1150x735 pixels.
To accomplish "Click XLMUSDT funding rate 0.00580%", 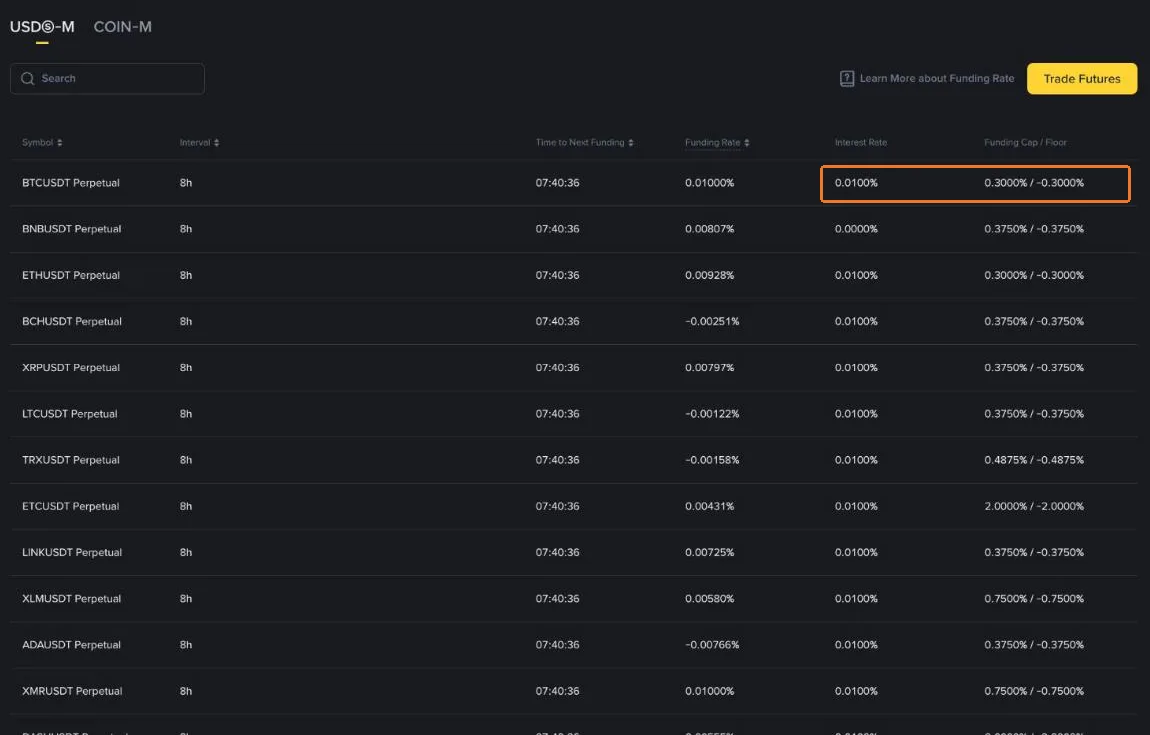I will 709,599.
